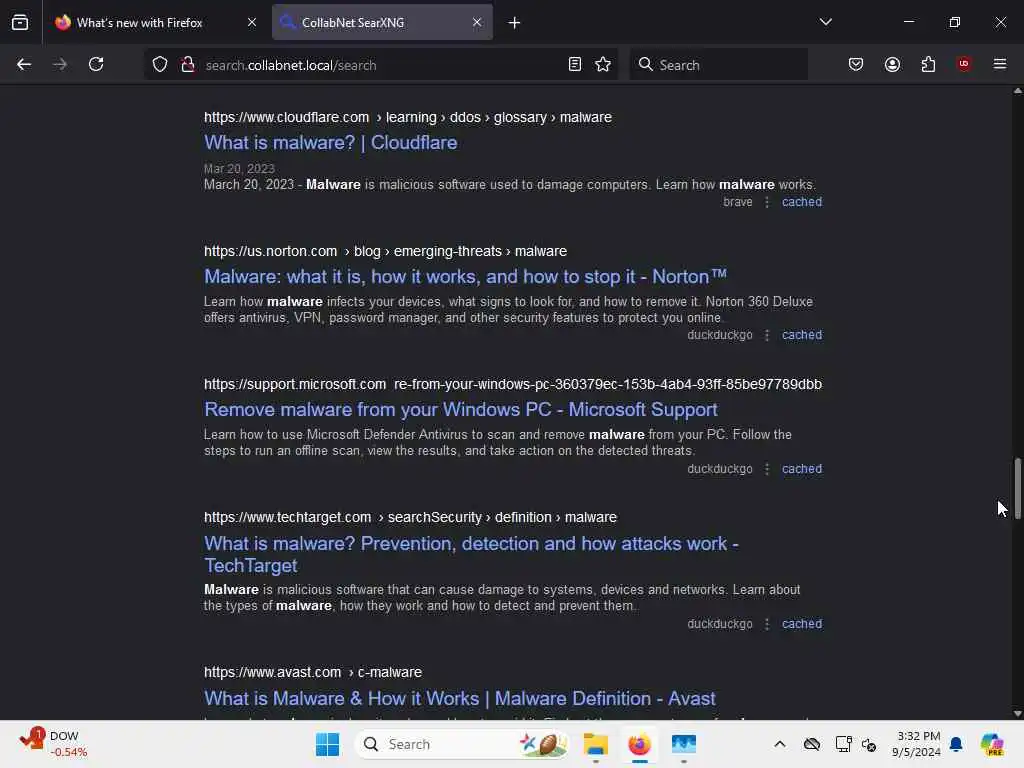Click the cloudflare.com URL breadcrumb
Screen dimensions: 1024x768
tap(408, 118)
